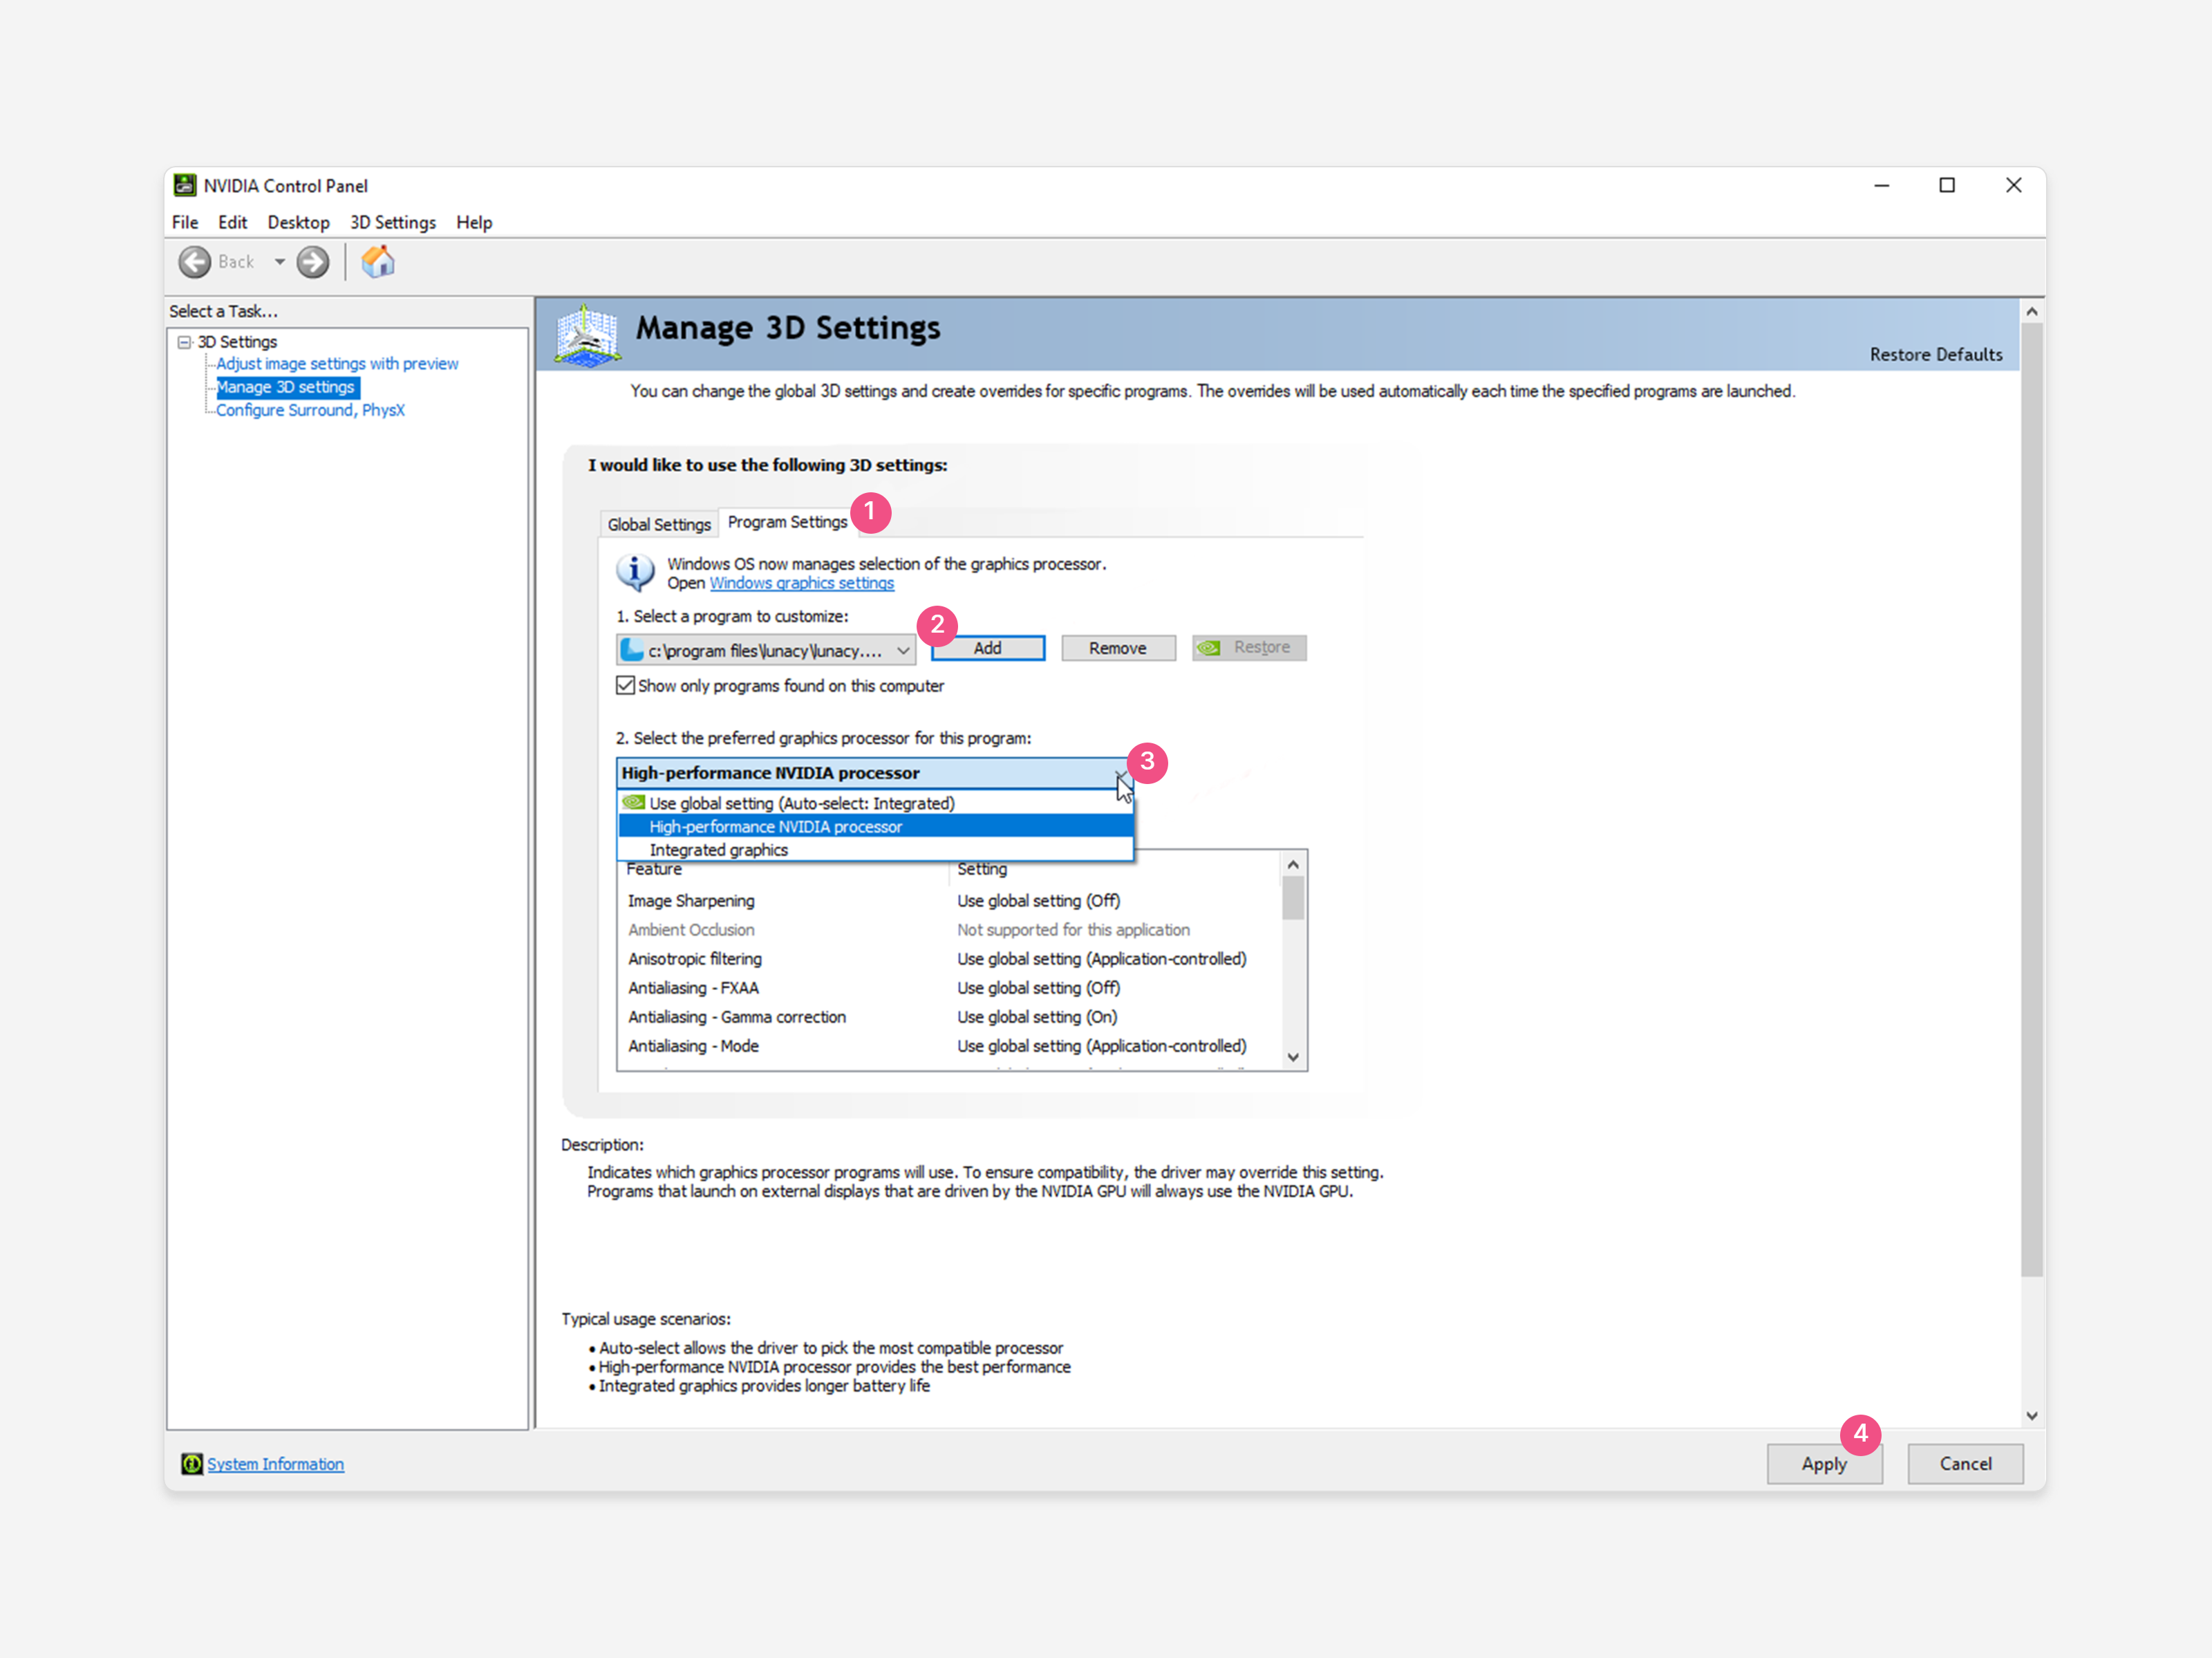Select the Anisotropic filtering feature row
Viewport: 2212px width, 1658px height.
tap(948, 959)
